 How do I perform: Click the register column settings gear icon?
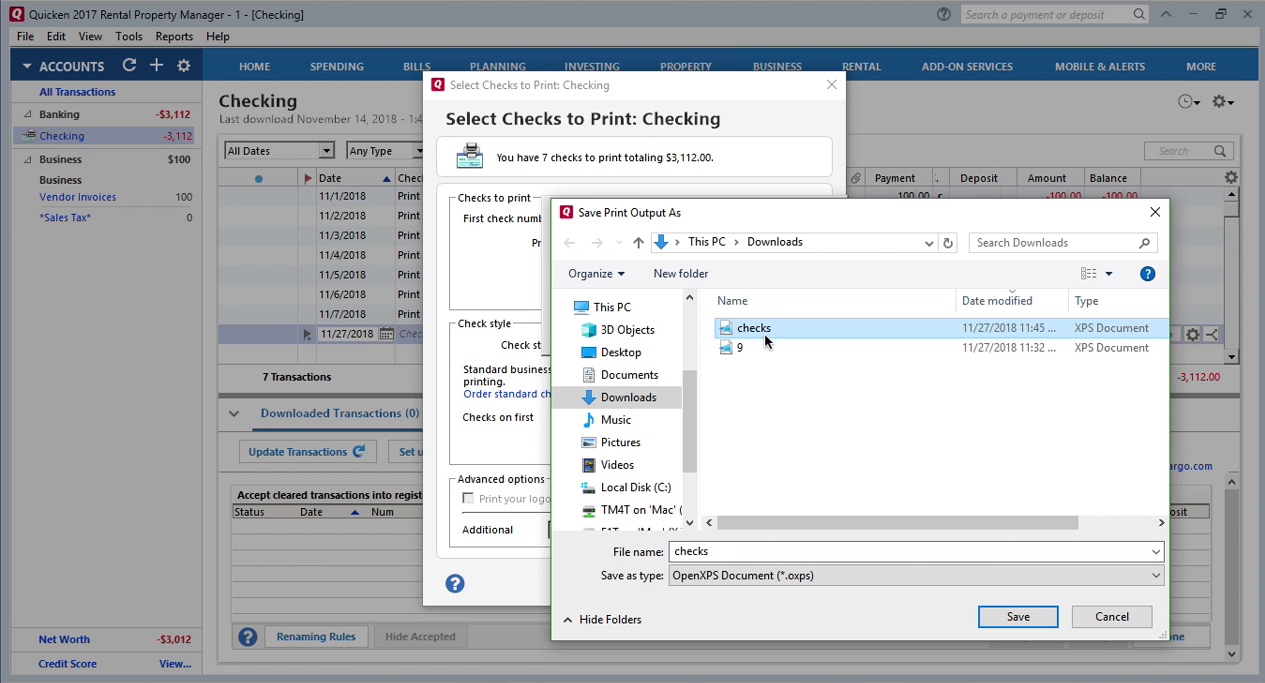(1231, 177)
